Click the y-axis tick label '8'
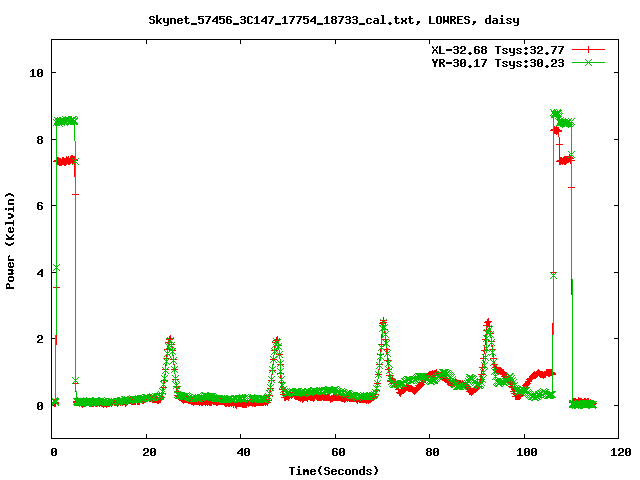This screenshot has height=480, width=640. click(x=40, y=140)
